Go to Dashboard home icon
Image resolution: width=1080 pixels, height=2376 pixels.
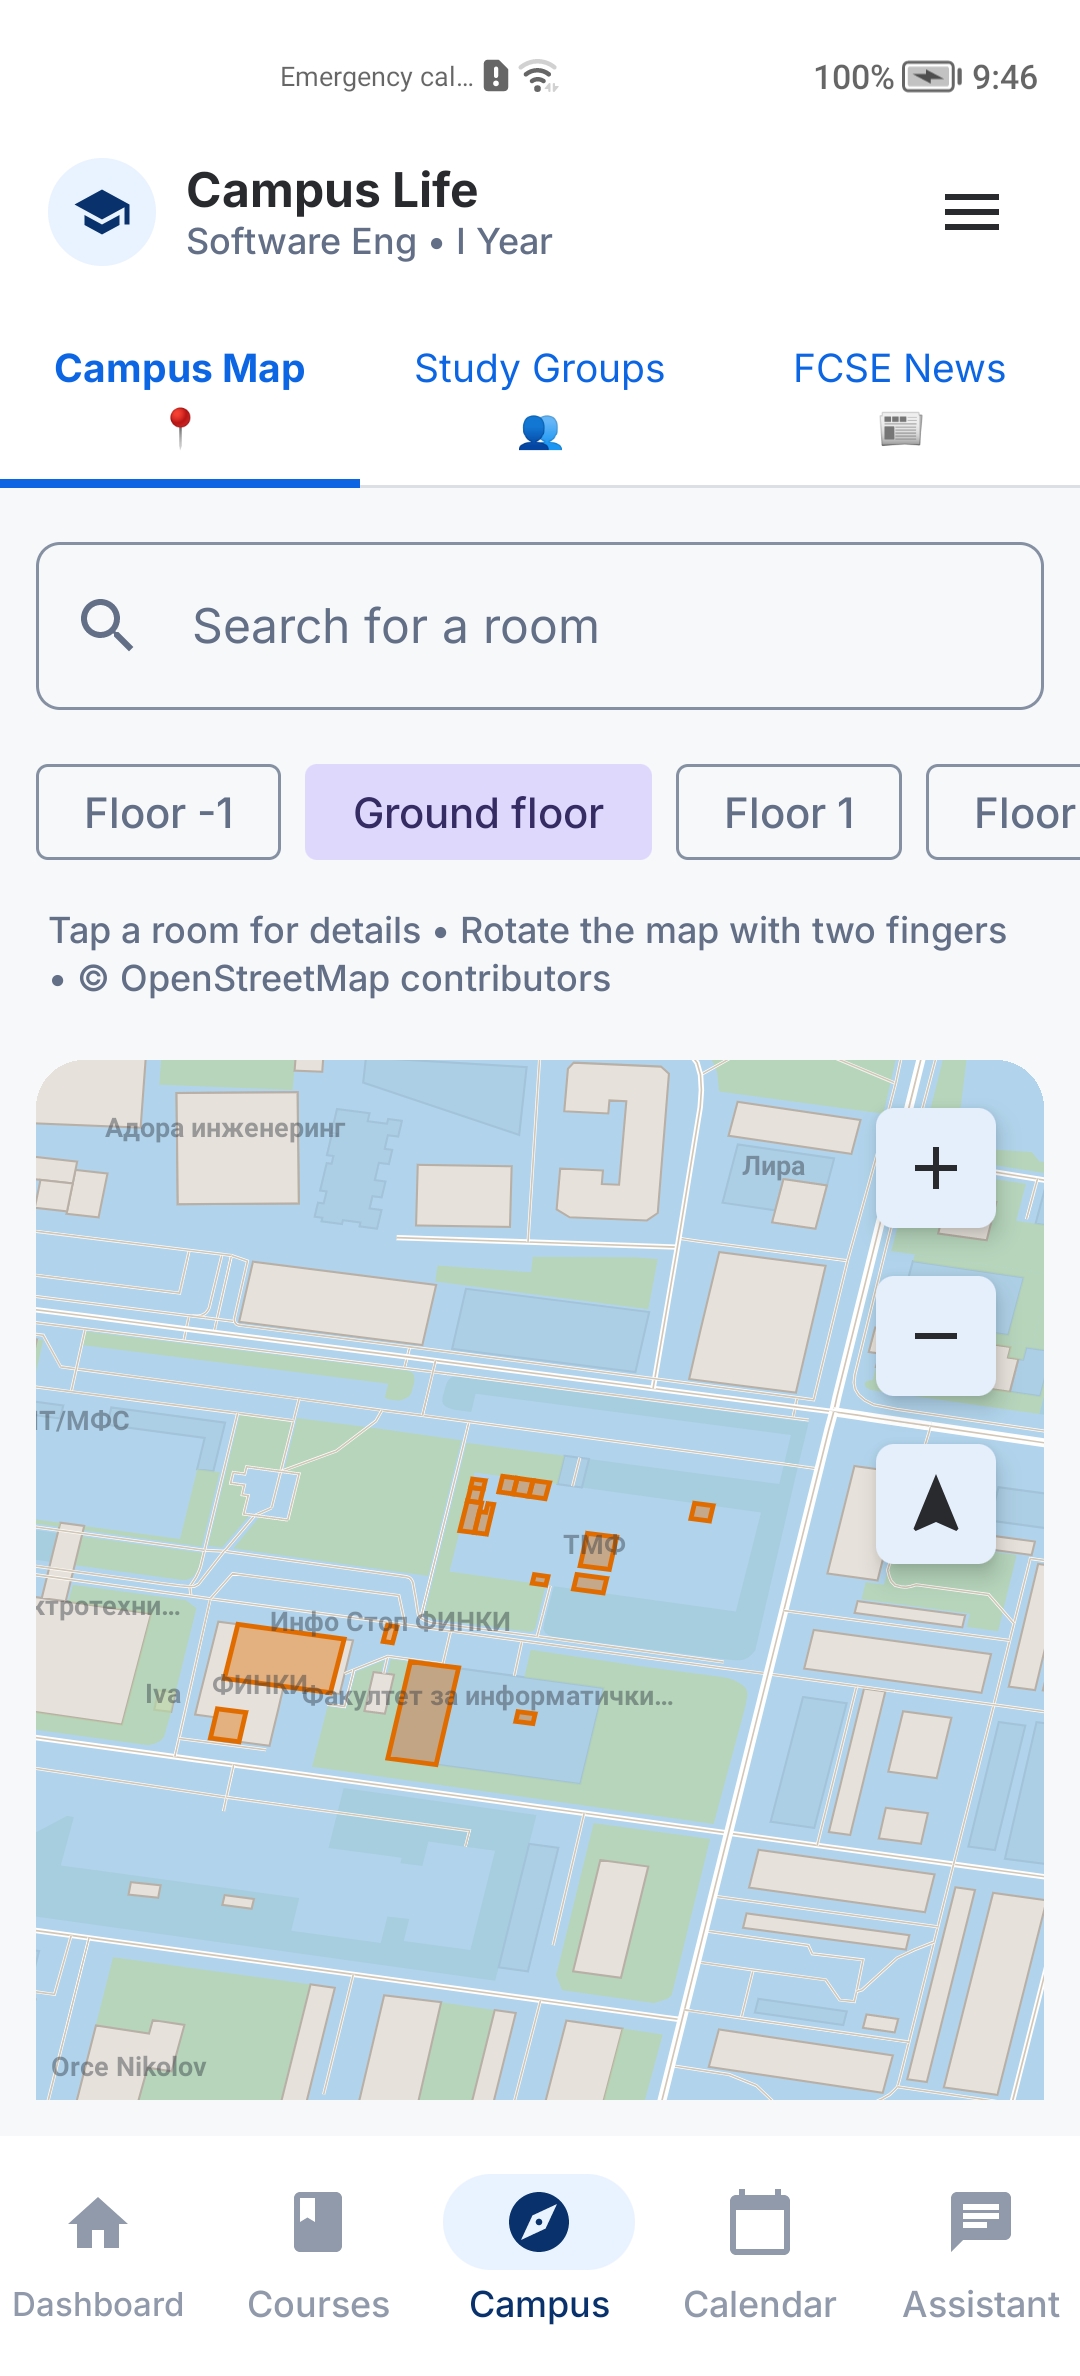98,2222
